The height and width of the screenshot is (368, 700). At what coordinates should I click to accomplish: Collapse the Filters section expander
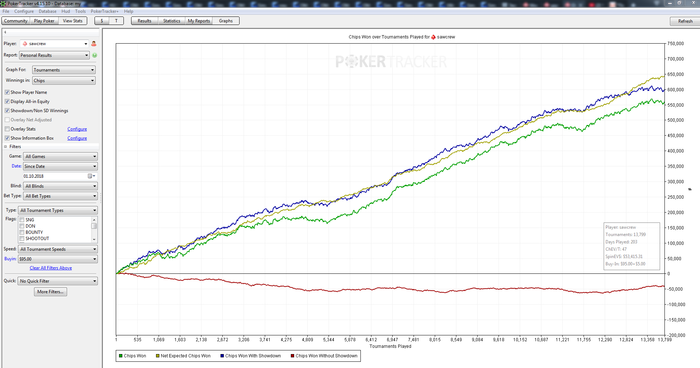[x=6, y=146]
